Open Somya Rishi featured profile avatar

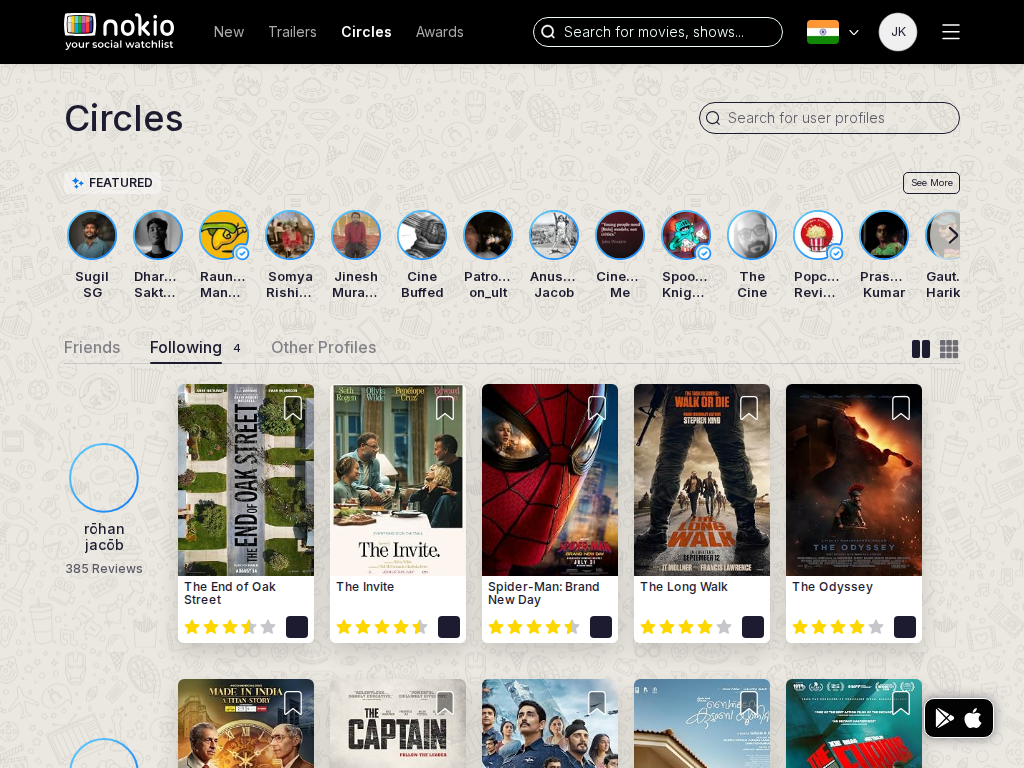tap(290, 235)
